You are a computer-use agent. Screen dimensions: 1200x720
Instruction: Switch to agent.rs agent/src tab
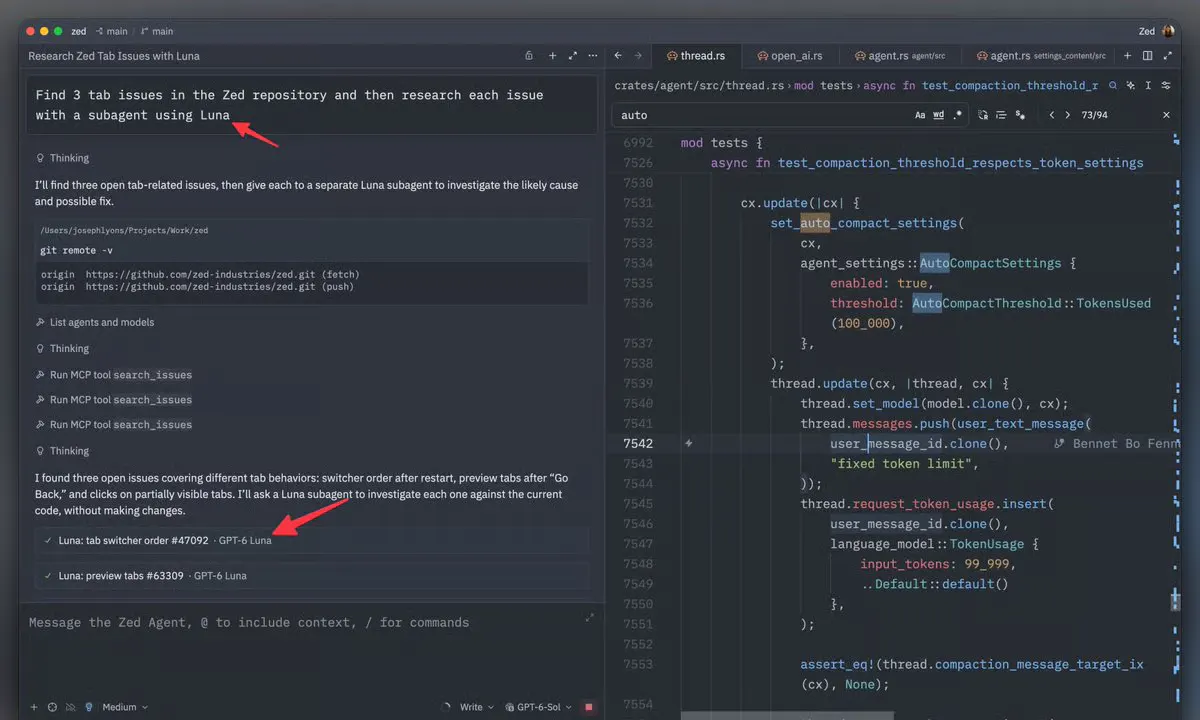tap(900, 56)
